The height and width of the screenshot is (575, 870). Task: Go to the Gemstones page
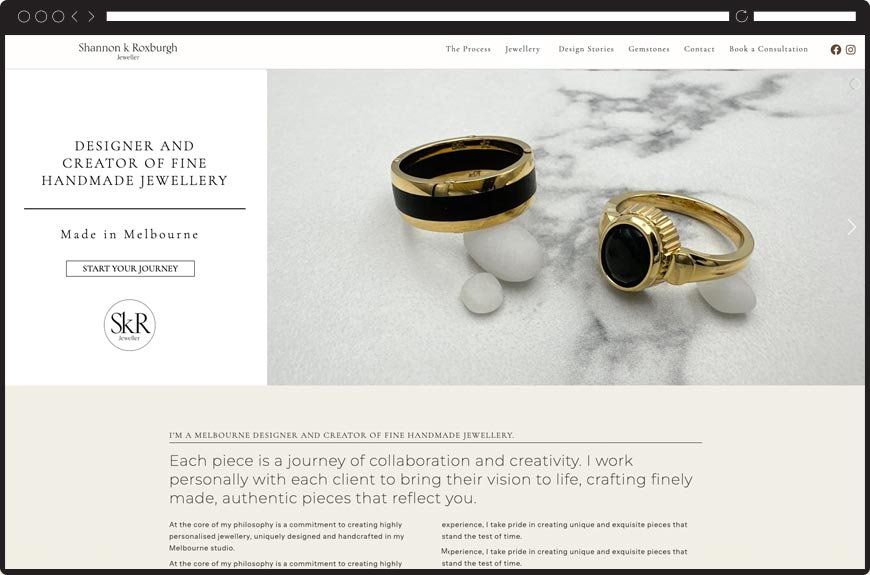[x=649, y=49]
